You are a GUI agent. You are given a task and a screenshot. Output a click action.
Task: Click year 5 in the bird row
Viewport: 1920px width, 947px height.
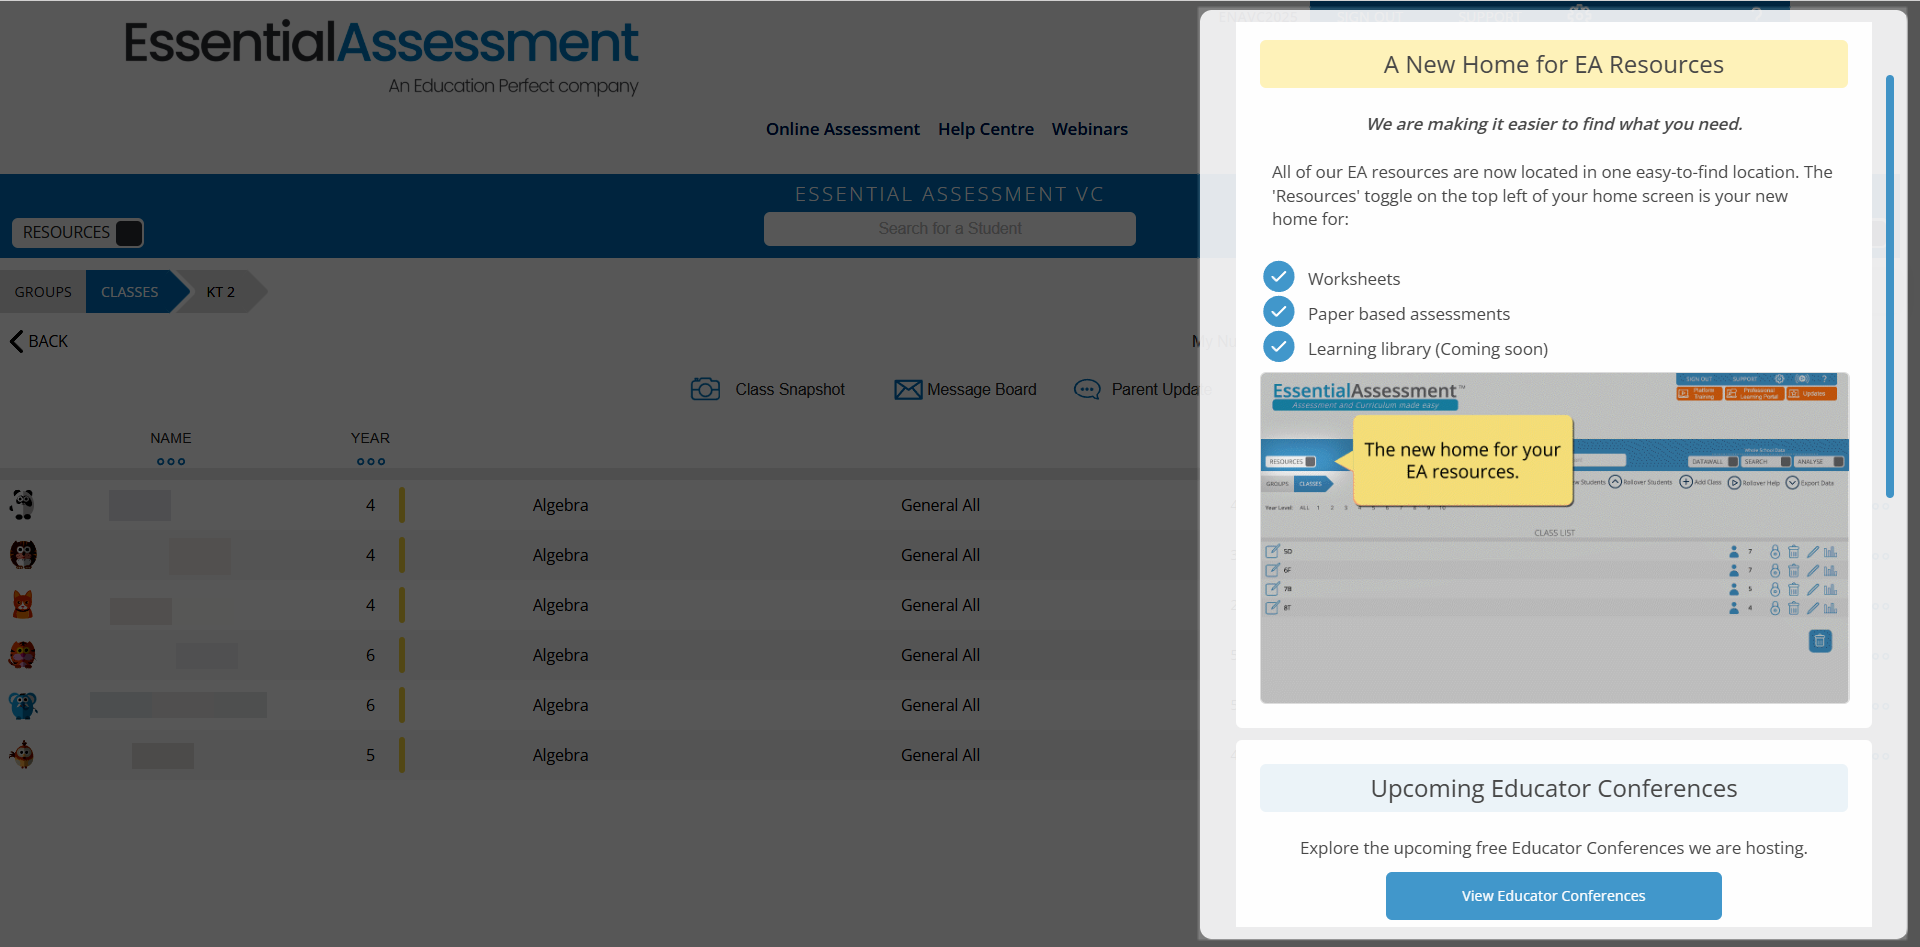[370, 755]
